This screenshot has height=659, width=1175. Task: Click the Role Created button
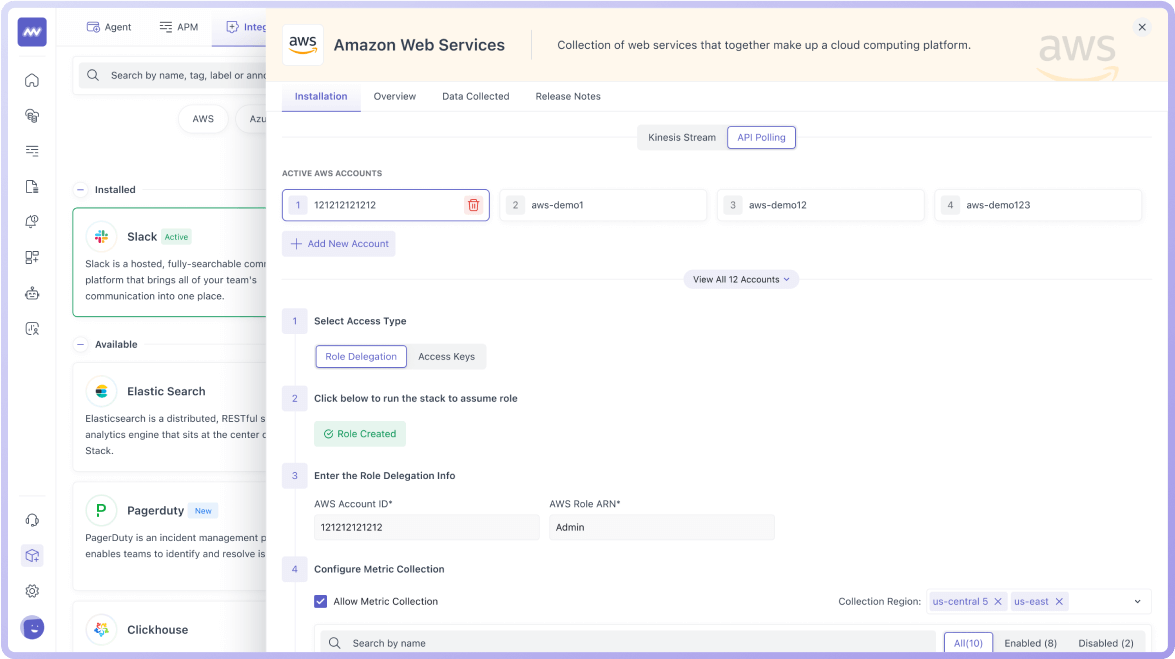pos(360,434)
